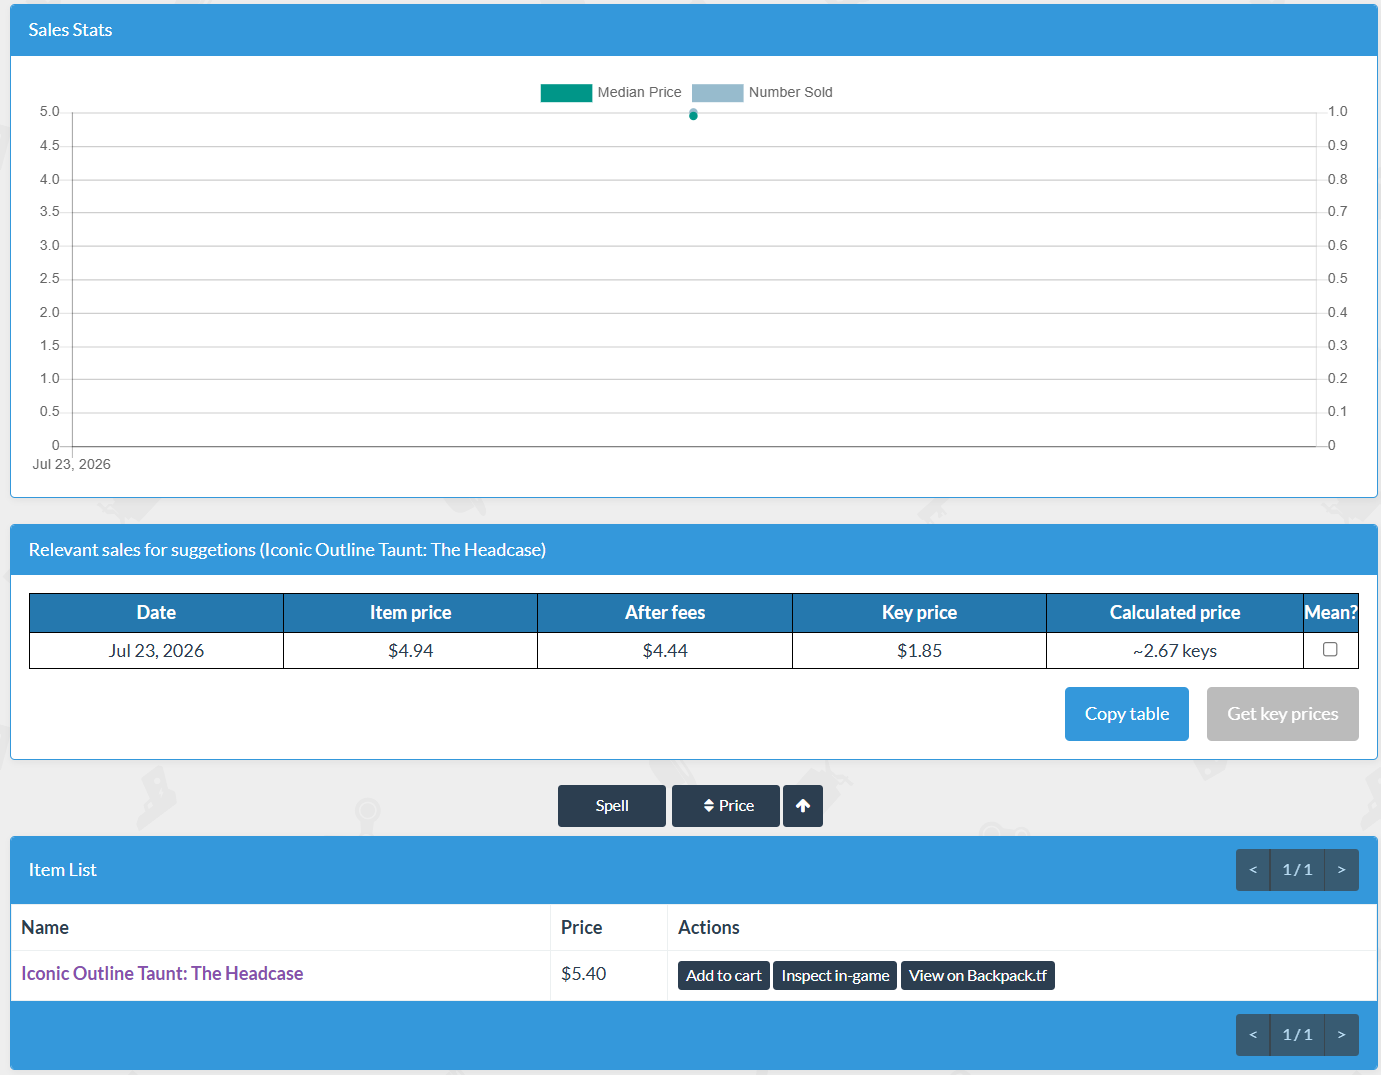
Task: Toggle Number Sold legend swatch
Action: (x=717, y=93)
